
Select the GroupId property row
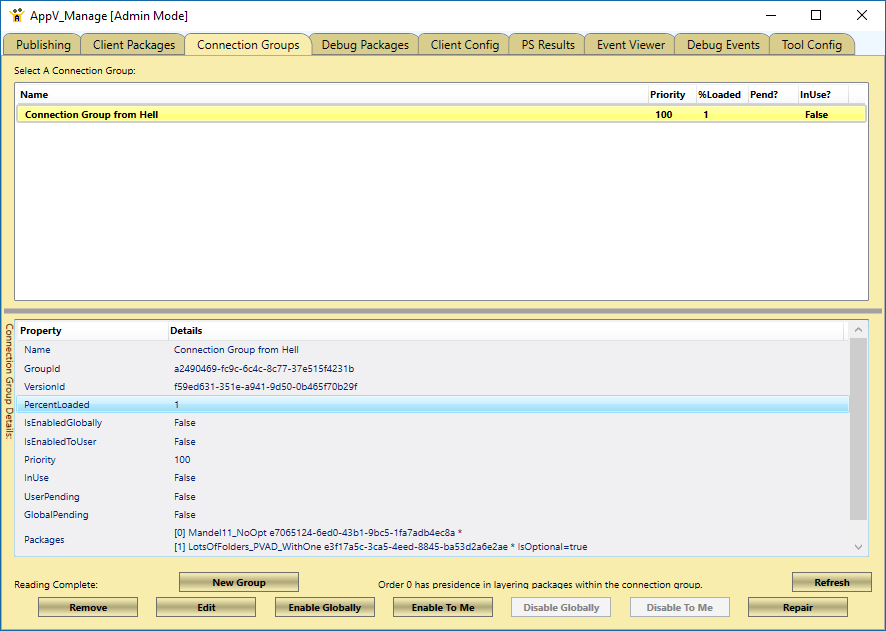(433, 368)
